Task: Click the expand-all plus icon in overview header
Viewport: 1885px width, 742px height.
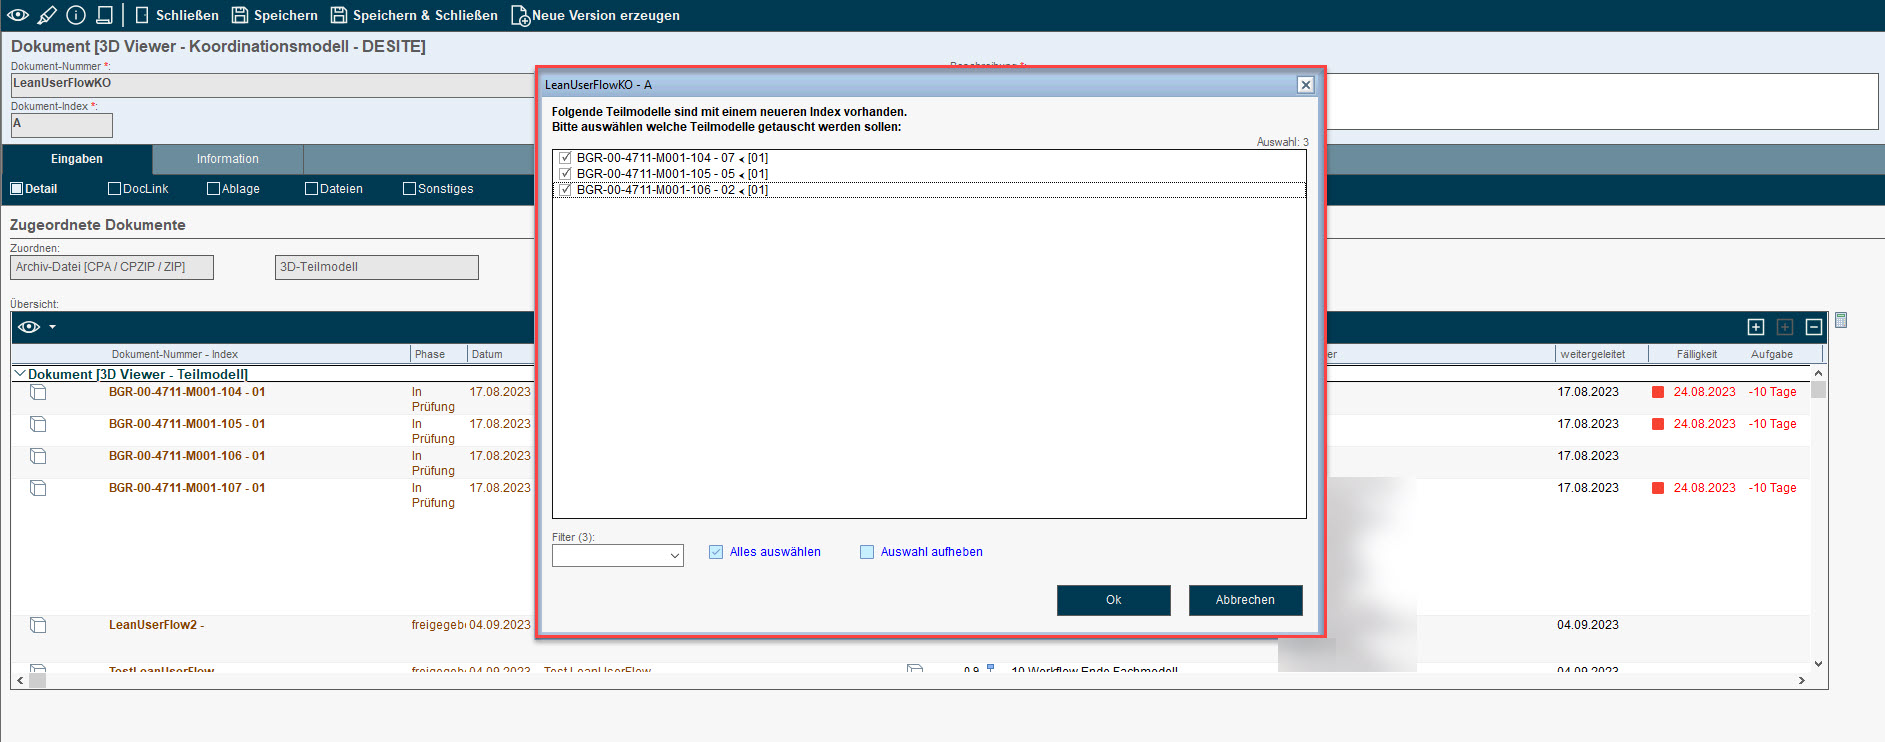Action: (1756, 327)
